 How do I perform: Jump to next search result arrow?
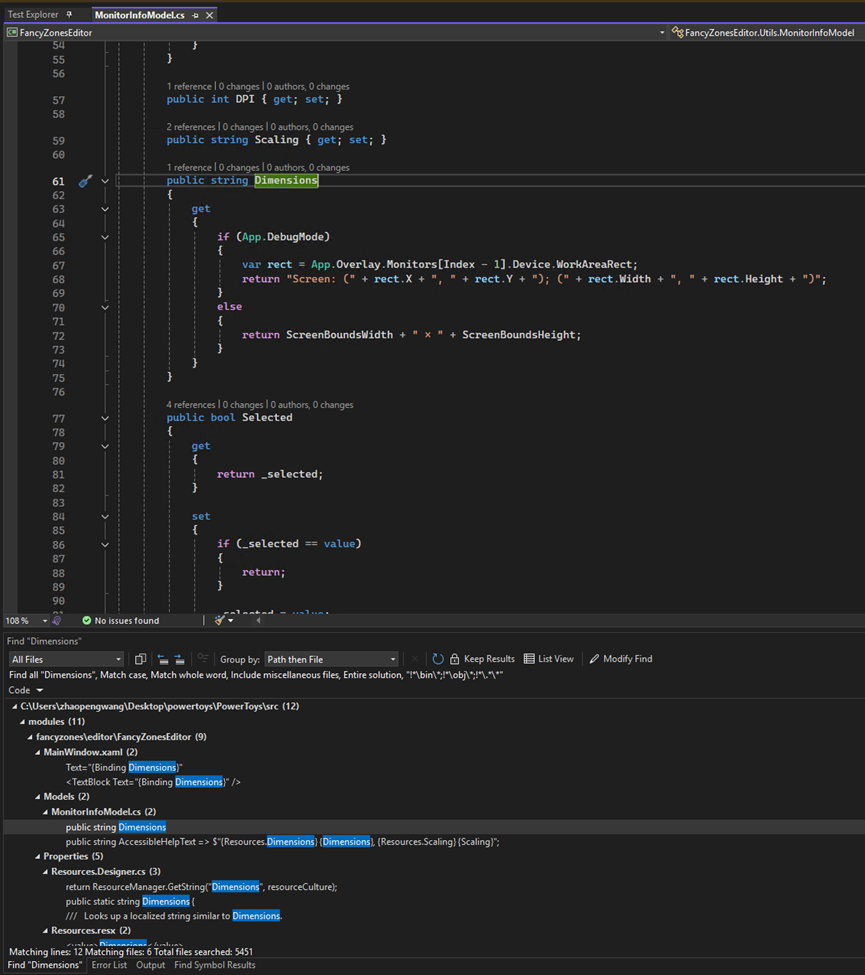coord(179,660)
